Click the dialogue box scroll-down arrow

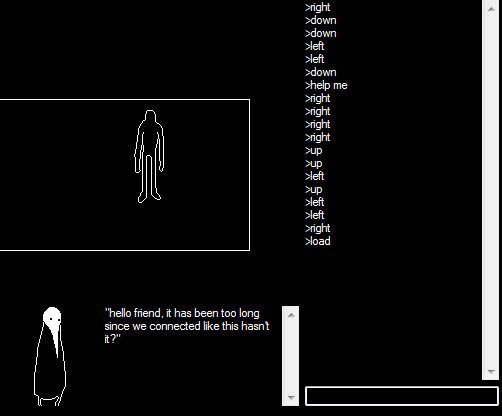[x=291, y=397]
